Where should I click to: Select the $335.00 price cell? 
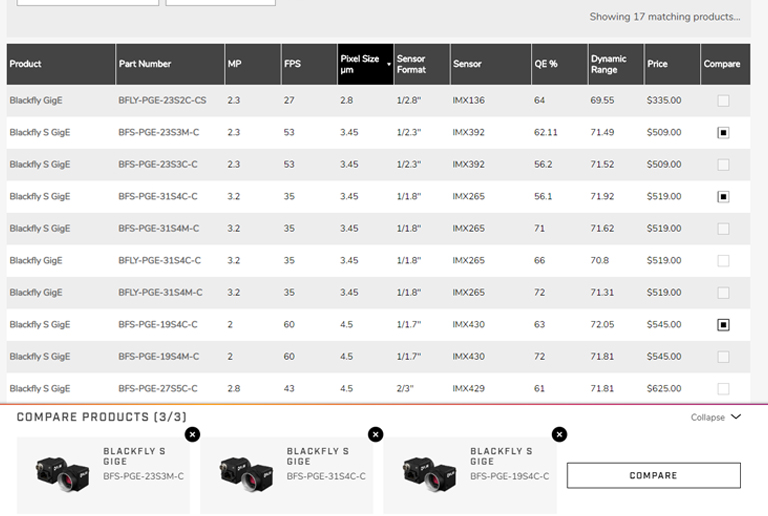(x=664, y=100)
